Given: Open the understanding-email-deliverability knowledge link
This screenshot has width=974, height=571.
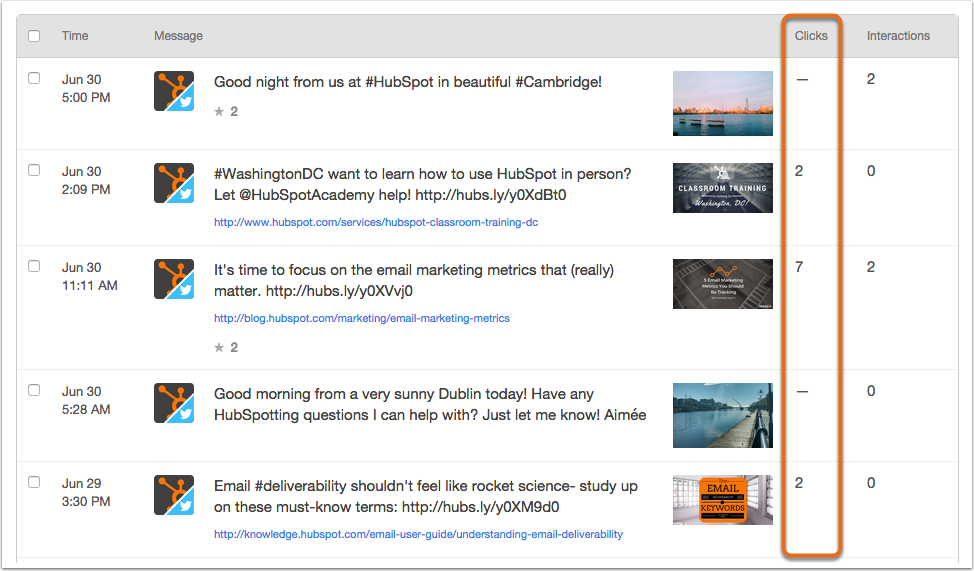Looking at the screenshot, I should click(x=418, y=534).
